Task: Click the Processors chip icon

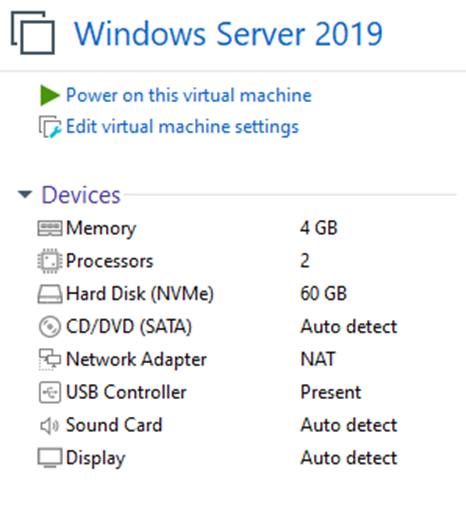Action: click(49, 261)
